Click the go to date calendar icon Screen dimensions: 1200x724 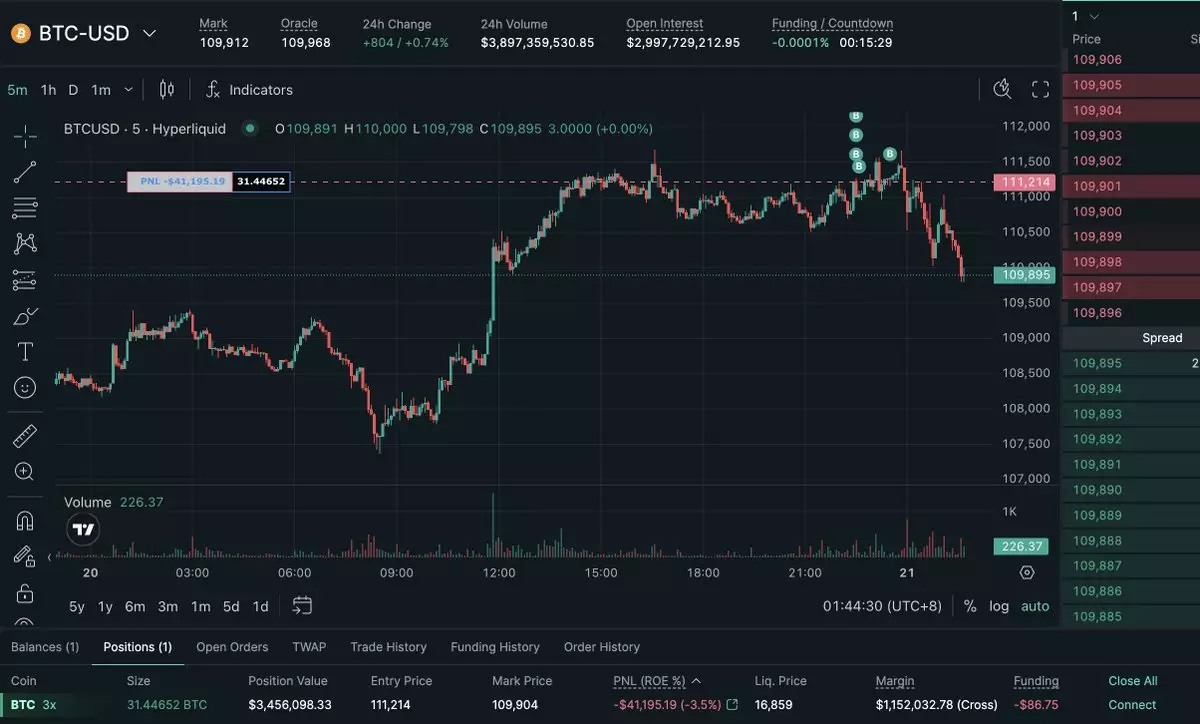(302, 606)
